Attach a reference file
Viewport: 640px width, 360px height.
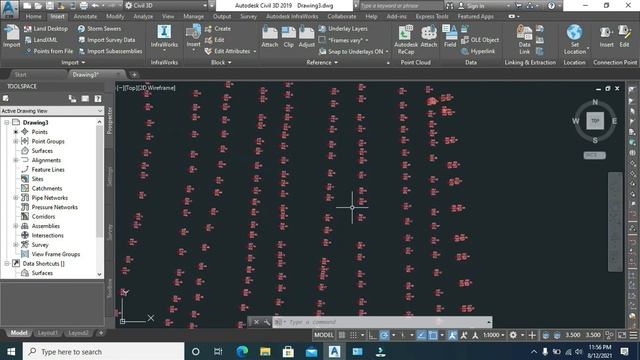click(270, 37)
